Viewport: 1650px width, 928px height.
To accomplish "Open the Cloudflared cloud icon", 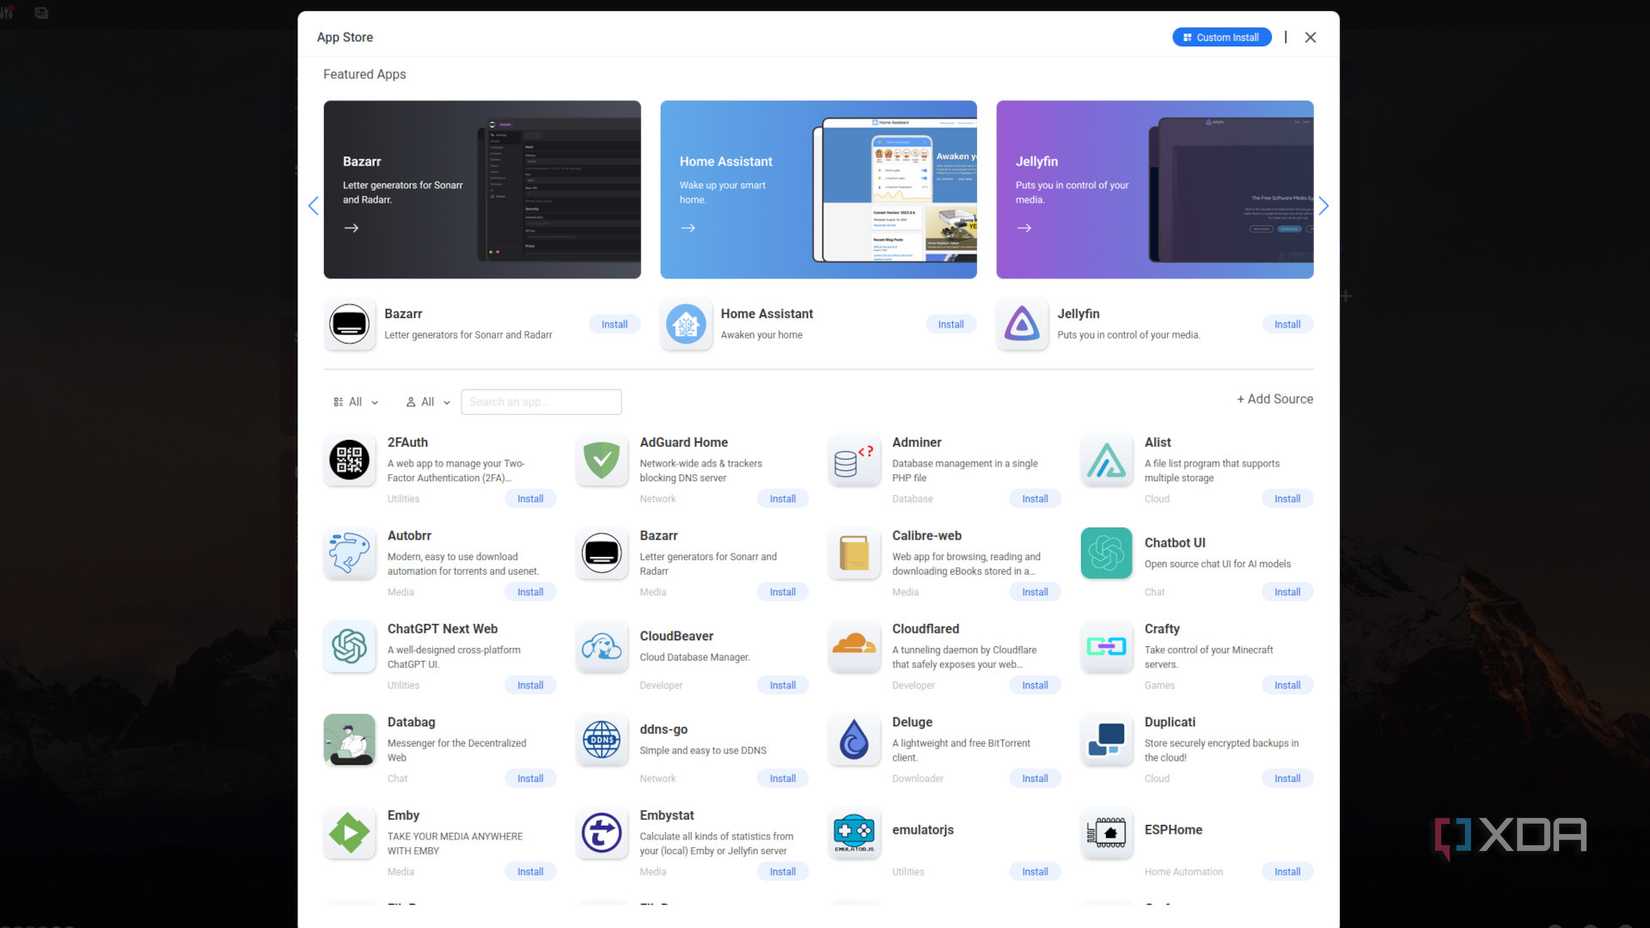I will tap(854, 646).
